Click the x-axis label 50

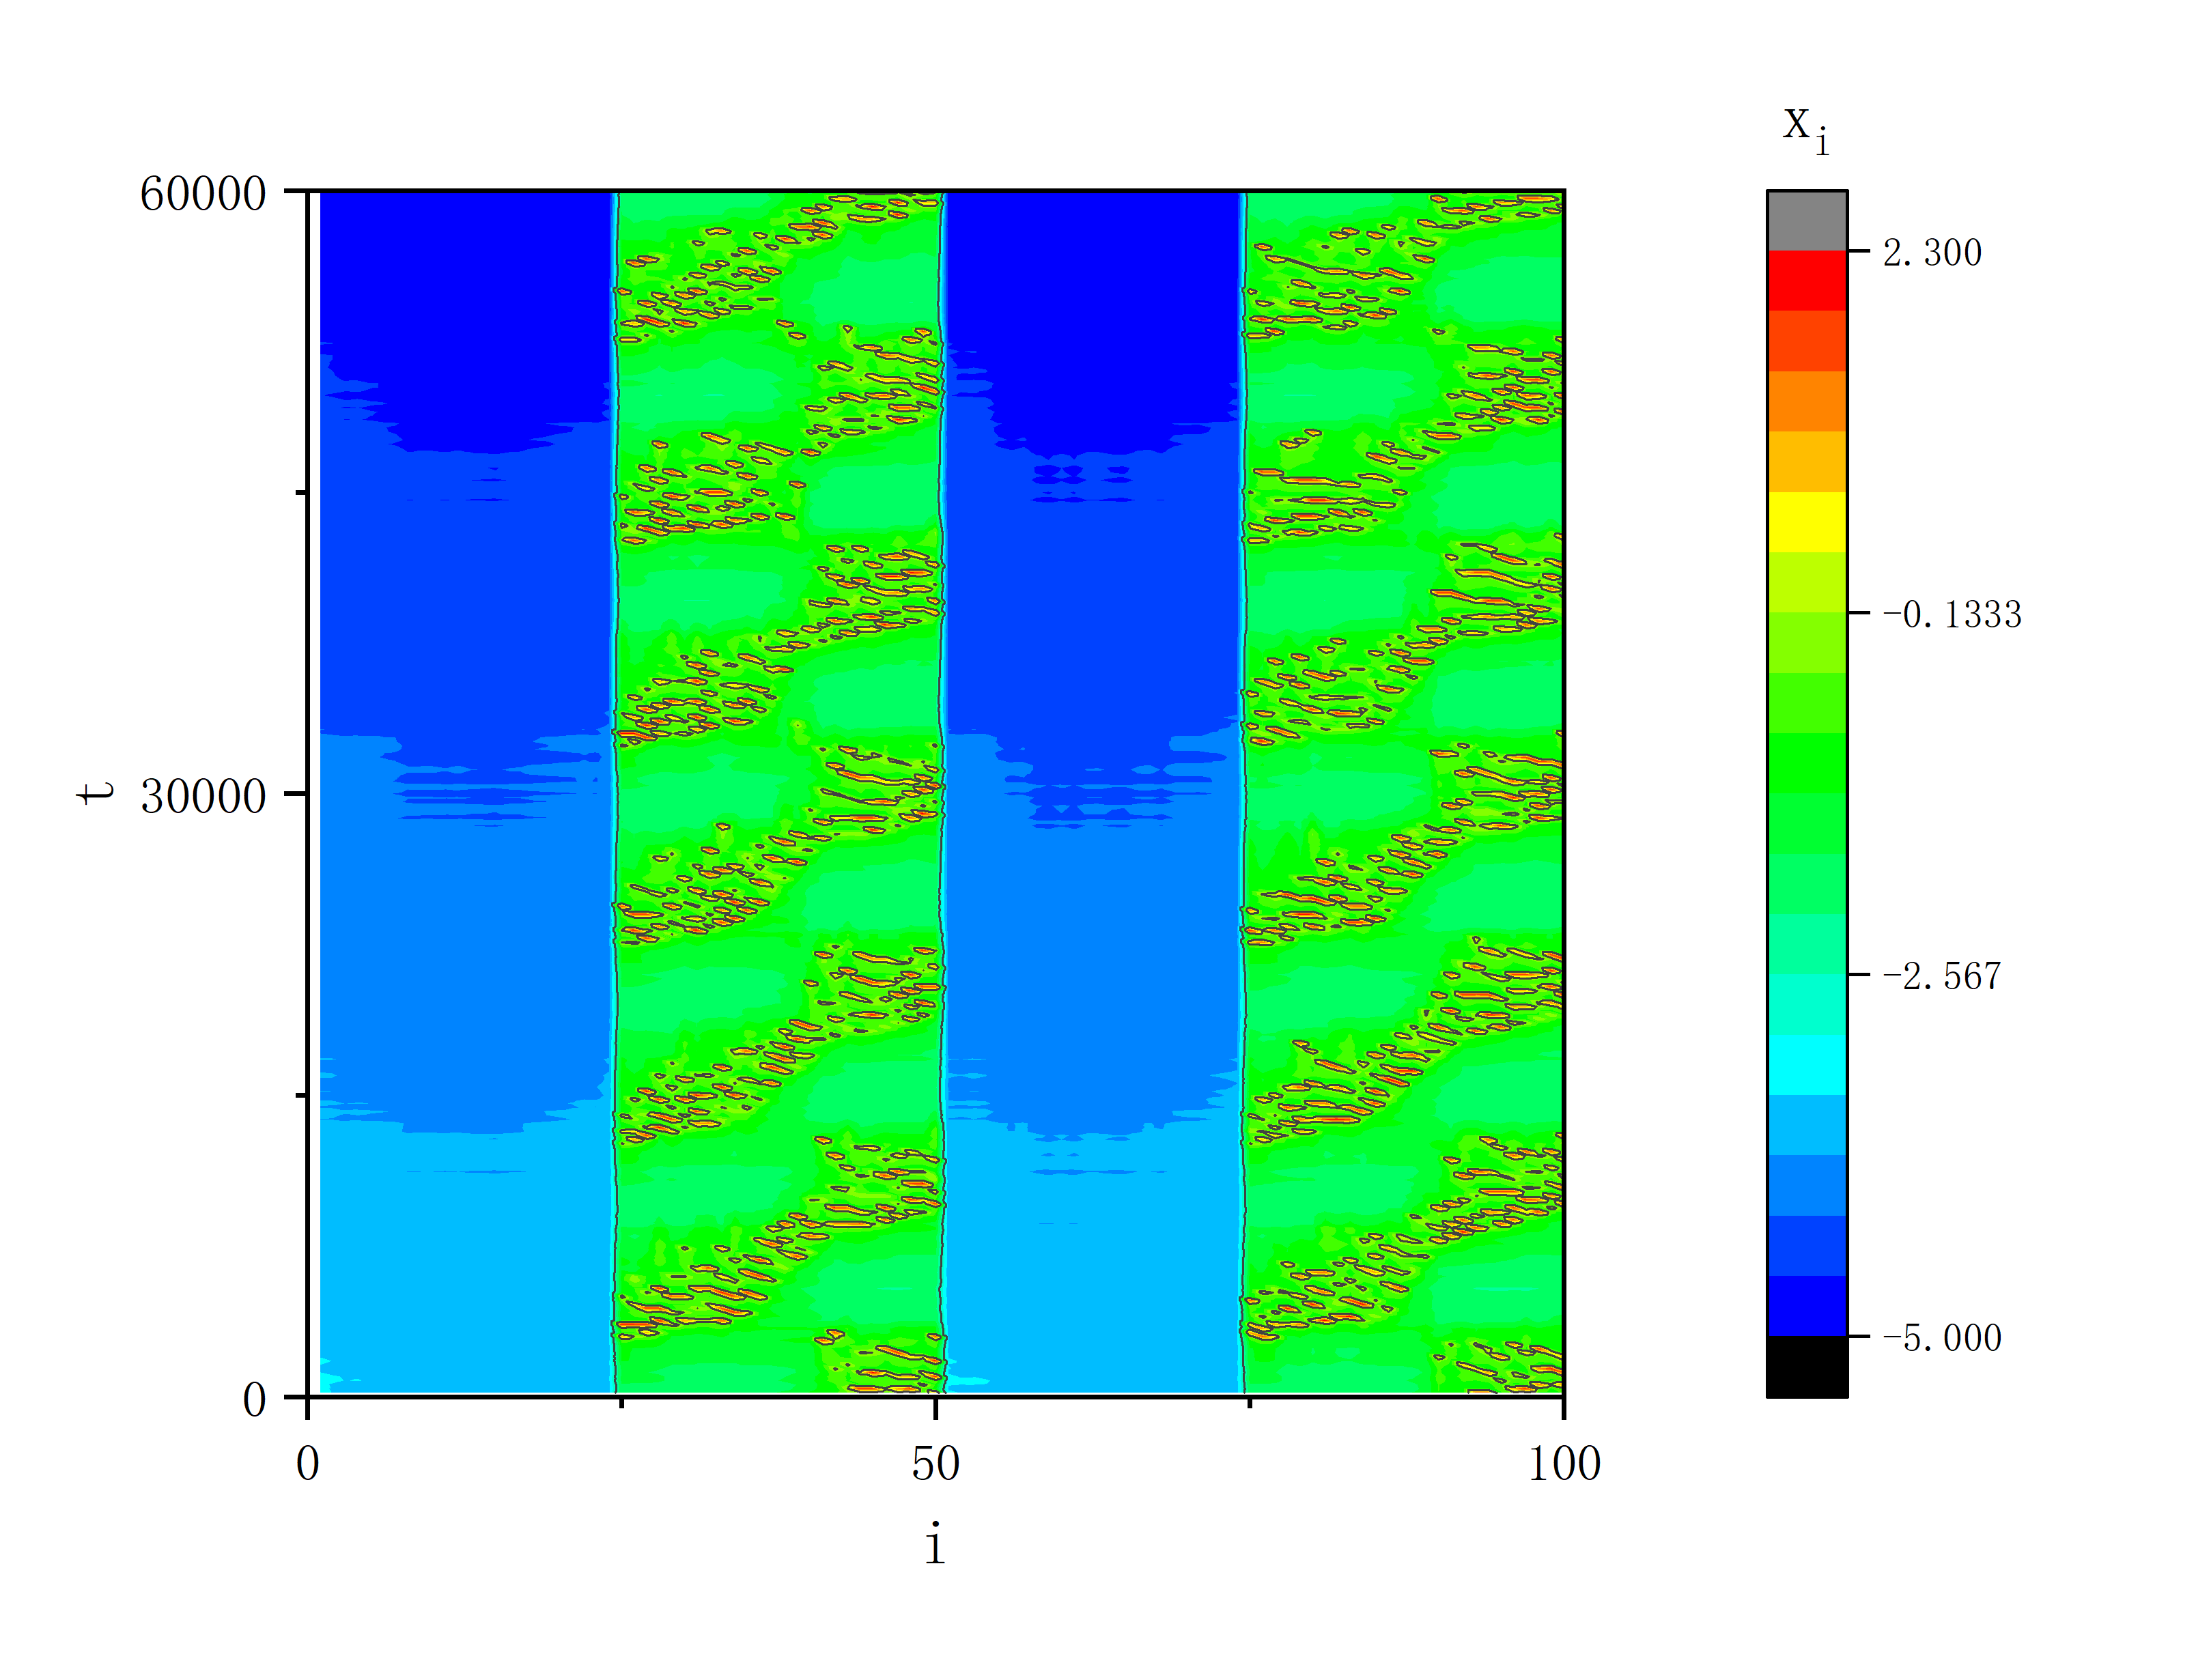[935, 1464]
